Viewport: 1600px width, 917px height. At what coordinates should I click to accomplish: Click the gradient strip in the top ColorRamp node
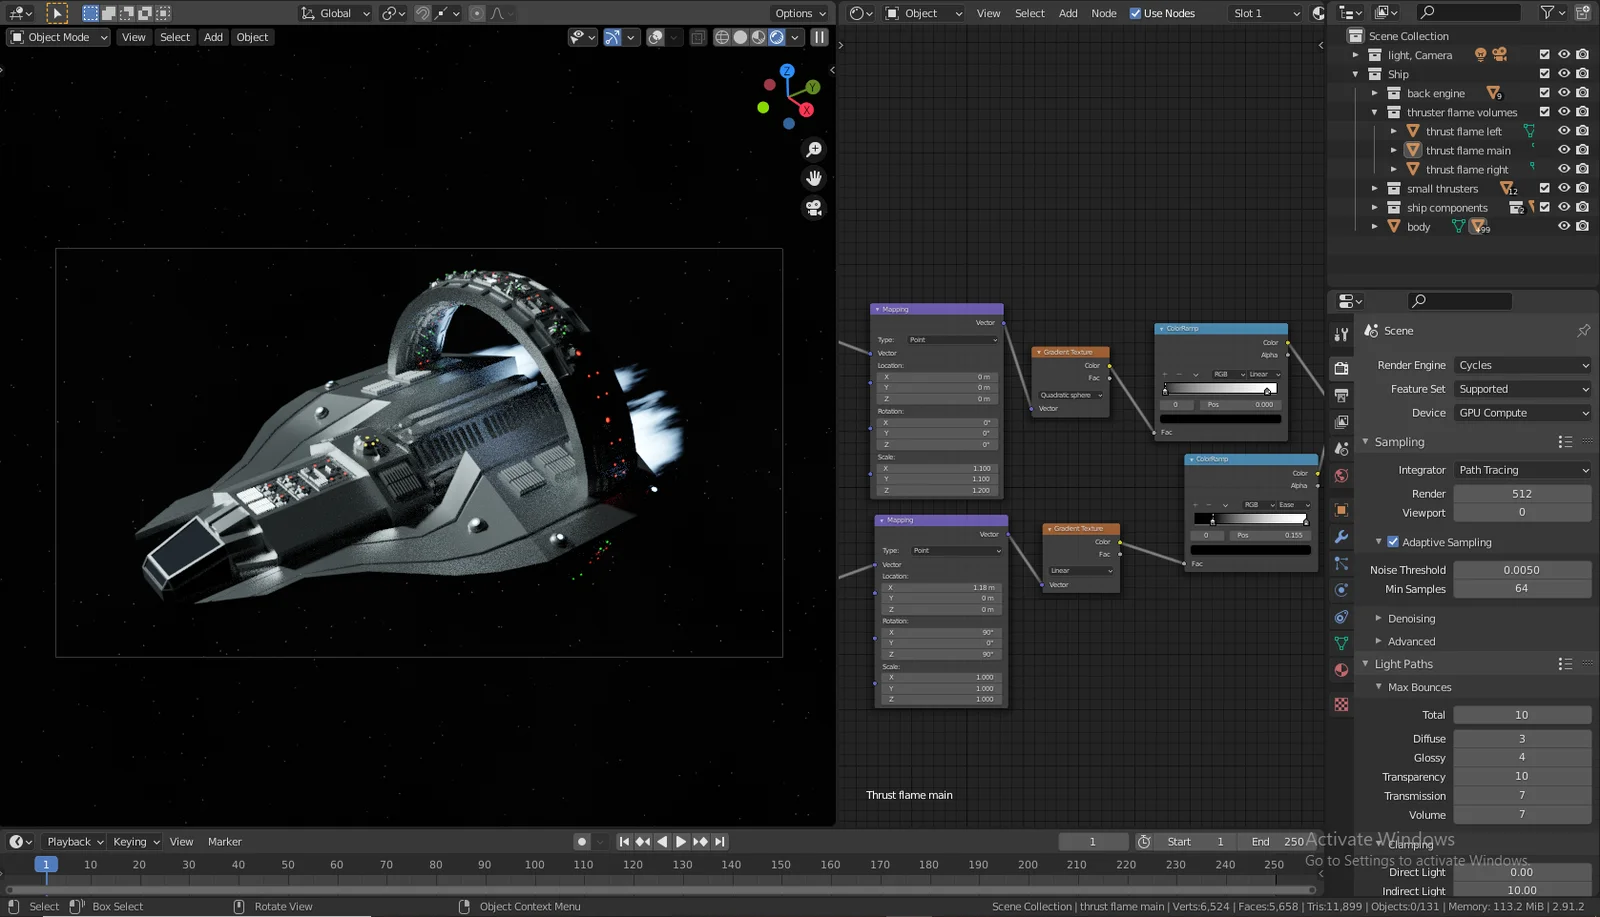tap(1220, 388)
